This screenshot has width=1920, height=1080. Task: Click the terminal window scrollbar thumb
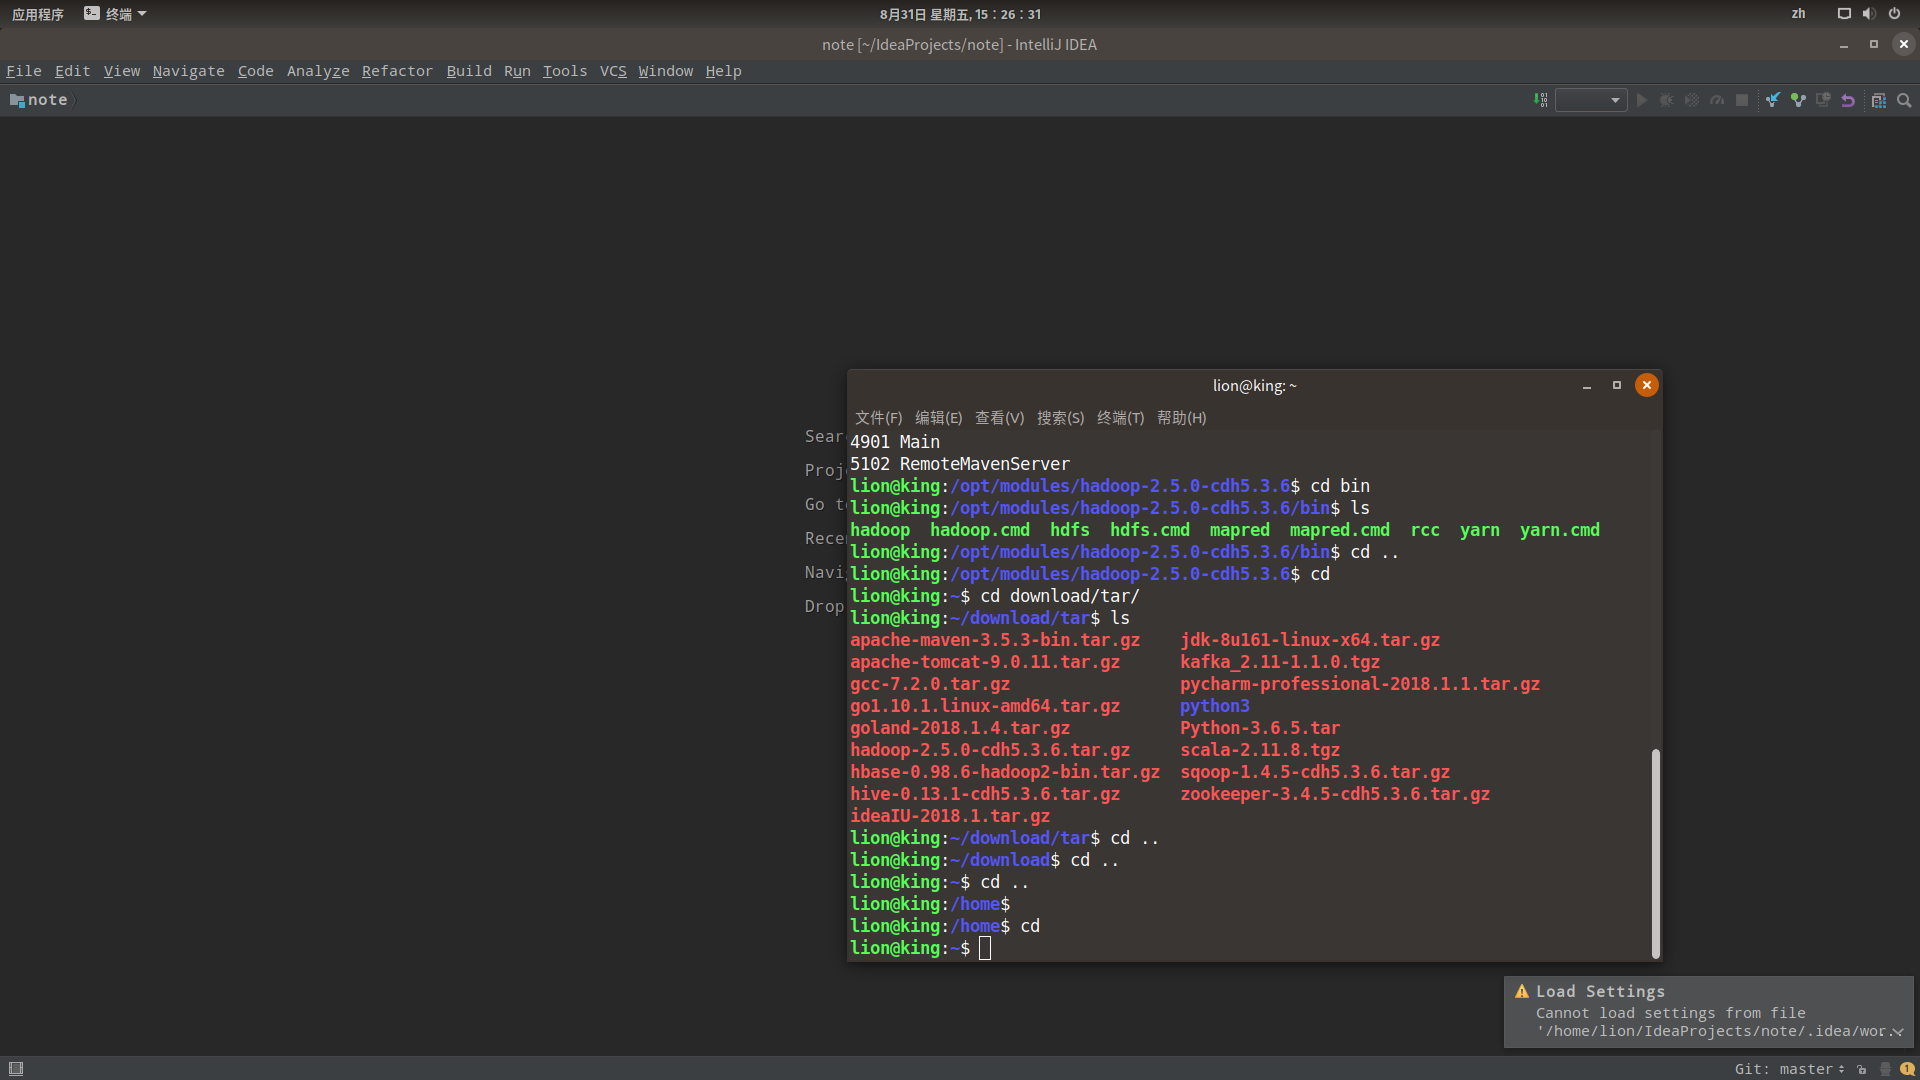pos(1655,854)
